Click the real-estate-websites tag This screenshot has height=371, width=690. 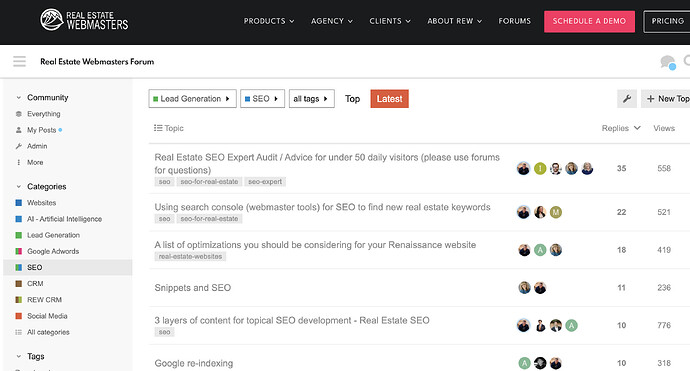coord(190,257)
